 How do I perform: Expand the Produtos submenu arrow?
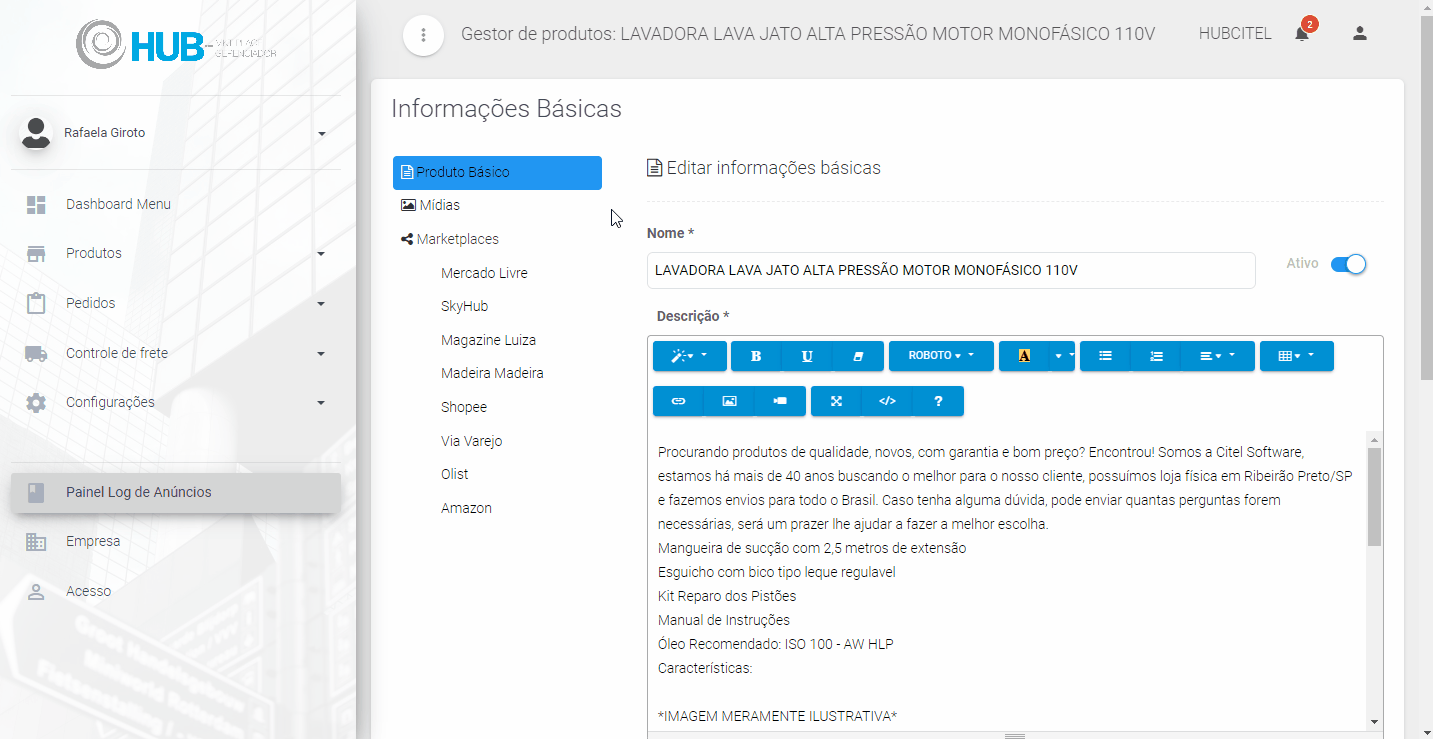tap(321, 254)
